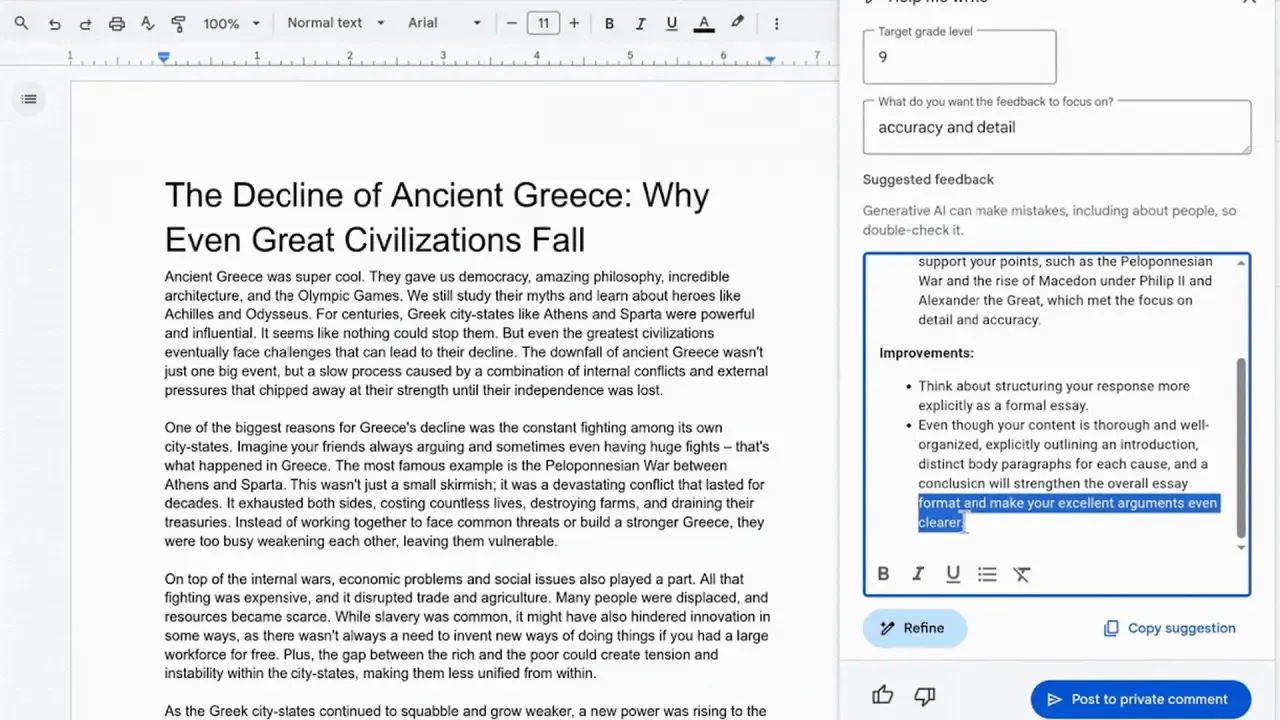Toggle italic in the main toolbar

640,23
